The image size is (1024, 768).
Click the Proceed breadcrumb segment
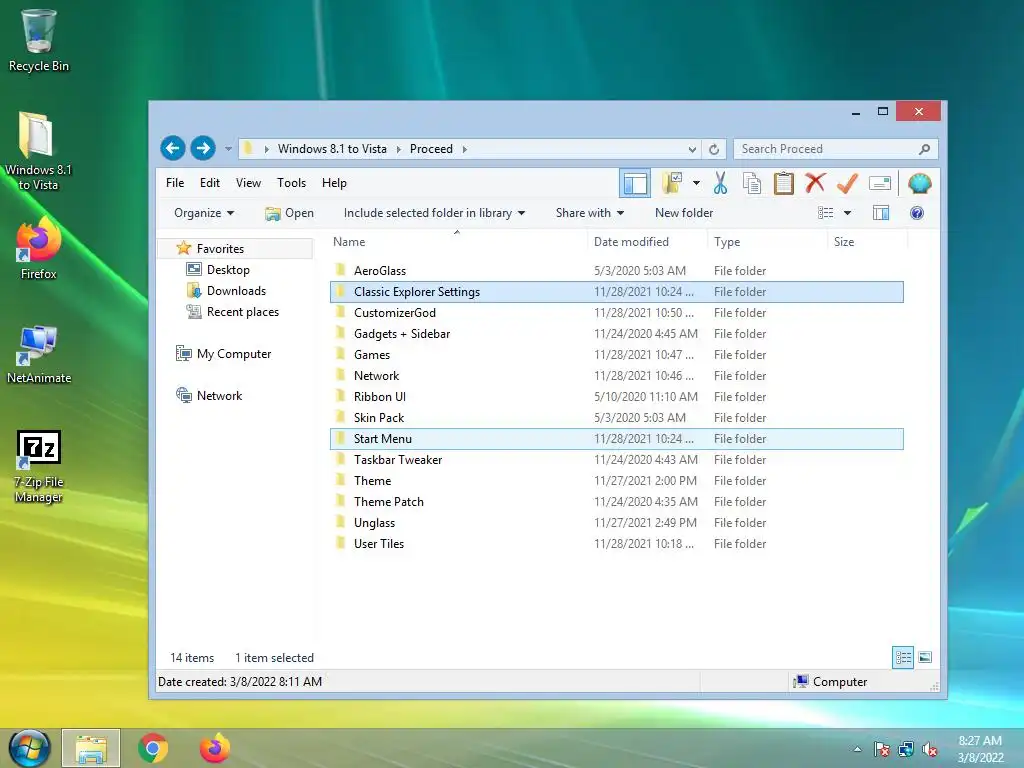click(431, 149)
